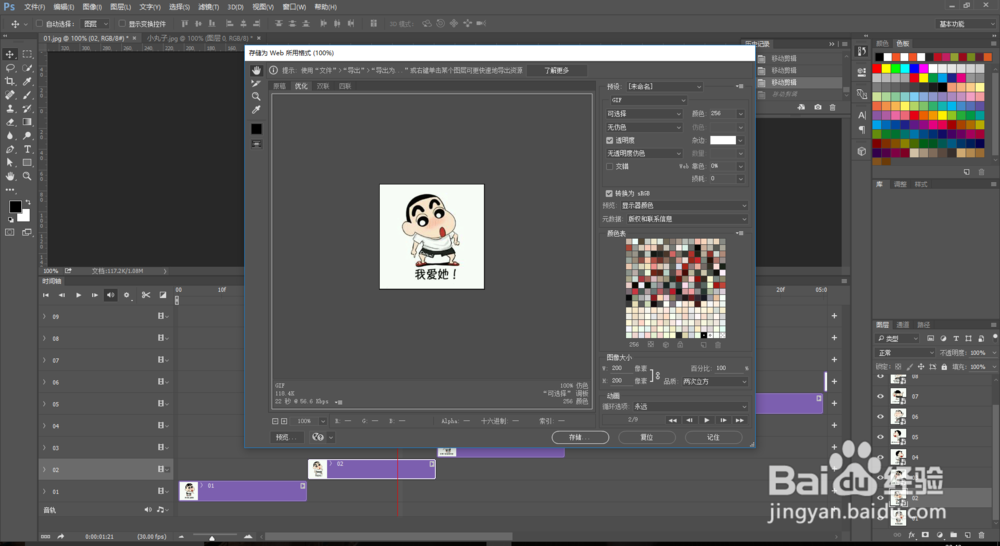Go to first animation frame in dialog

coord(672,420)
